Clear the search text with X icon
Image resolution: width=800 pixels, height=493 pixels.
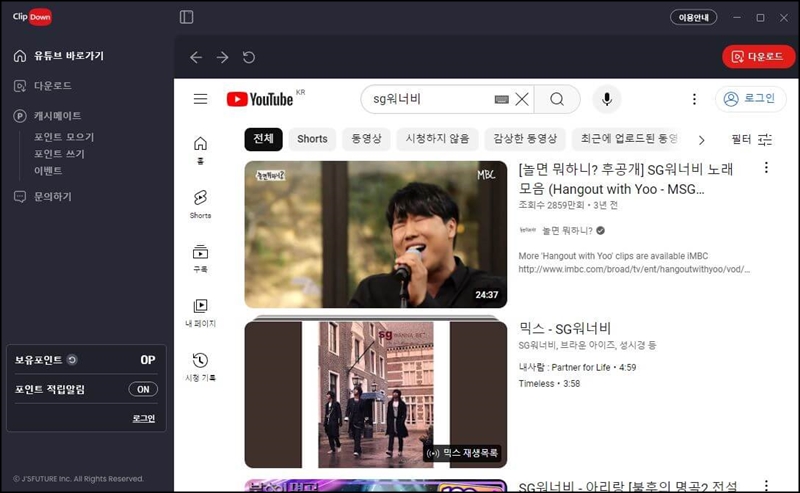(522, 99)
